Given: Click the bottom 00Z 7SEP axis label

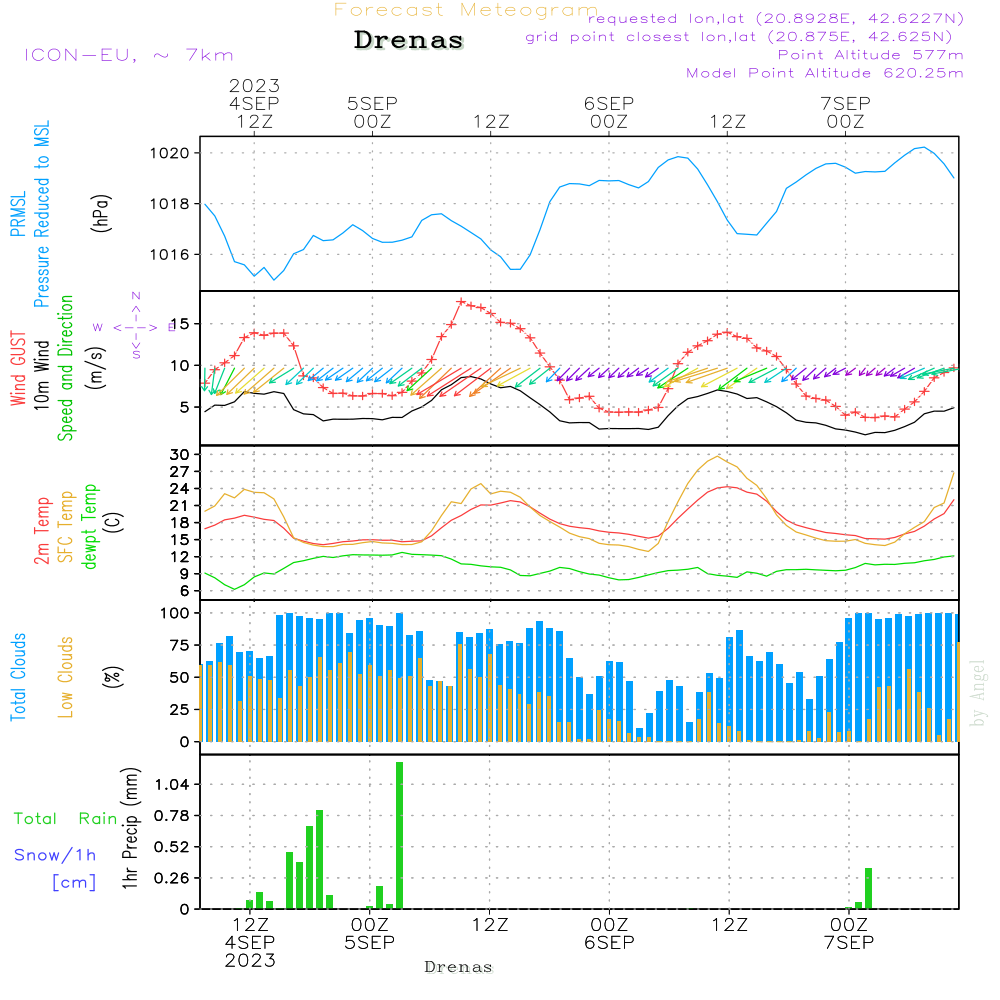Looking at the screenshot, I should coord(849,933).
